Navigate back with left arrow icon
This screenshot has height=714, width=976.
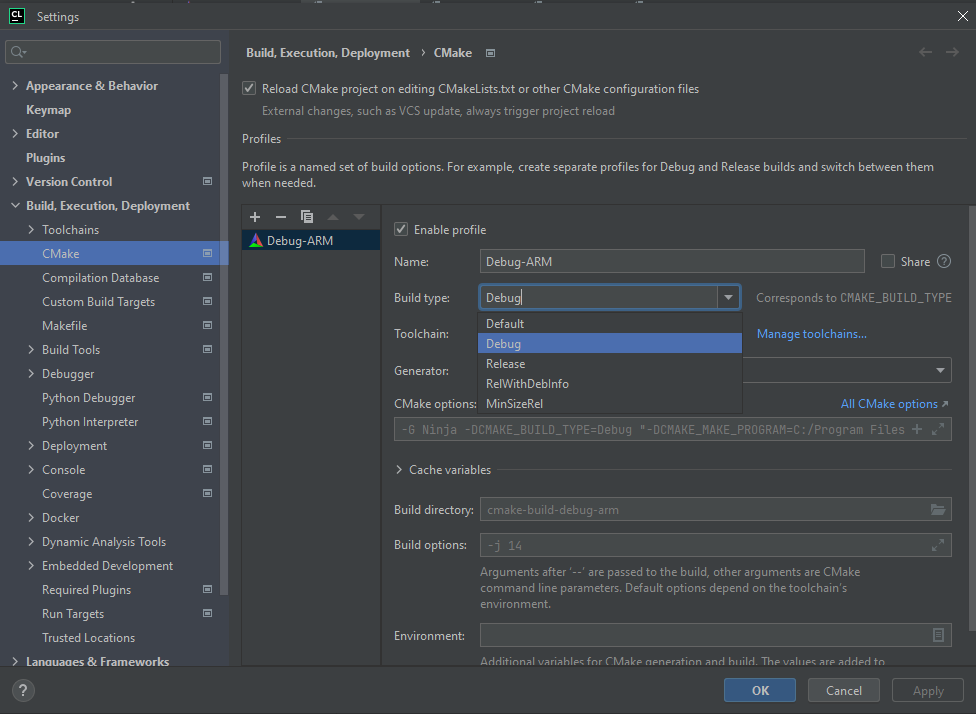926,52
